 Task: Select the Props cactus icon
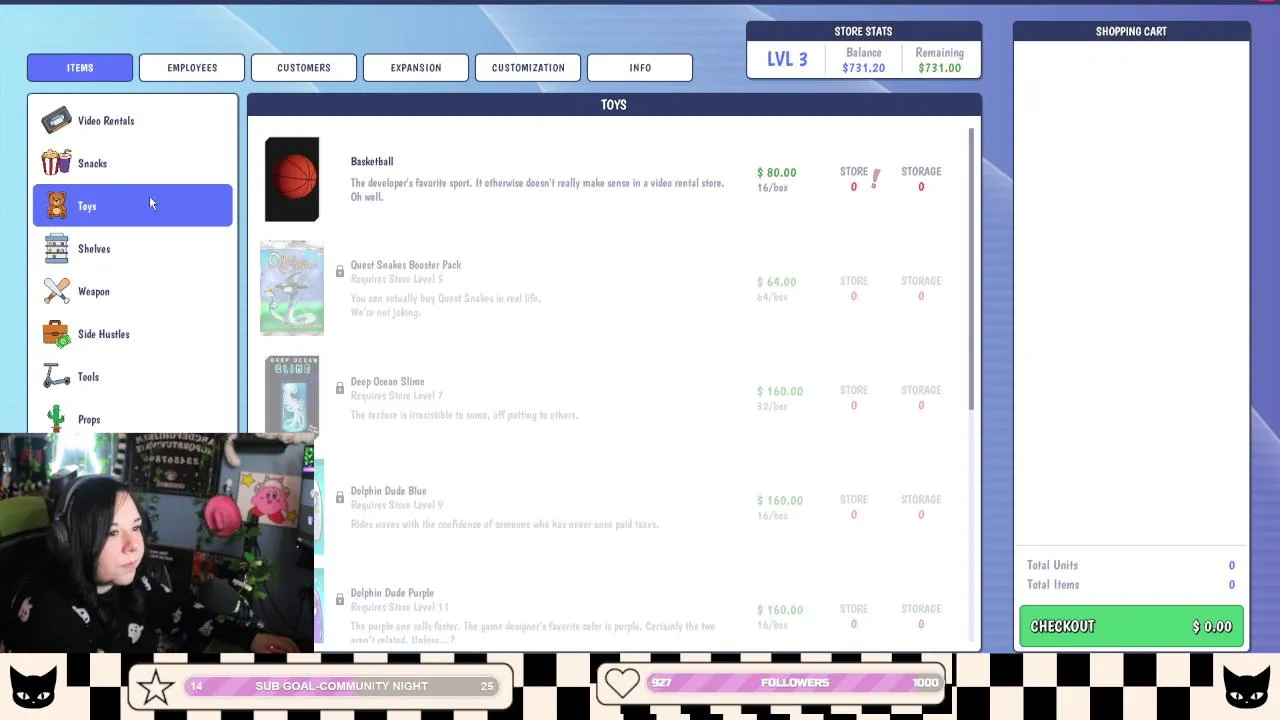[x=56, y=418]
